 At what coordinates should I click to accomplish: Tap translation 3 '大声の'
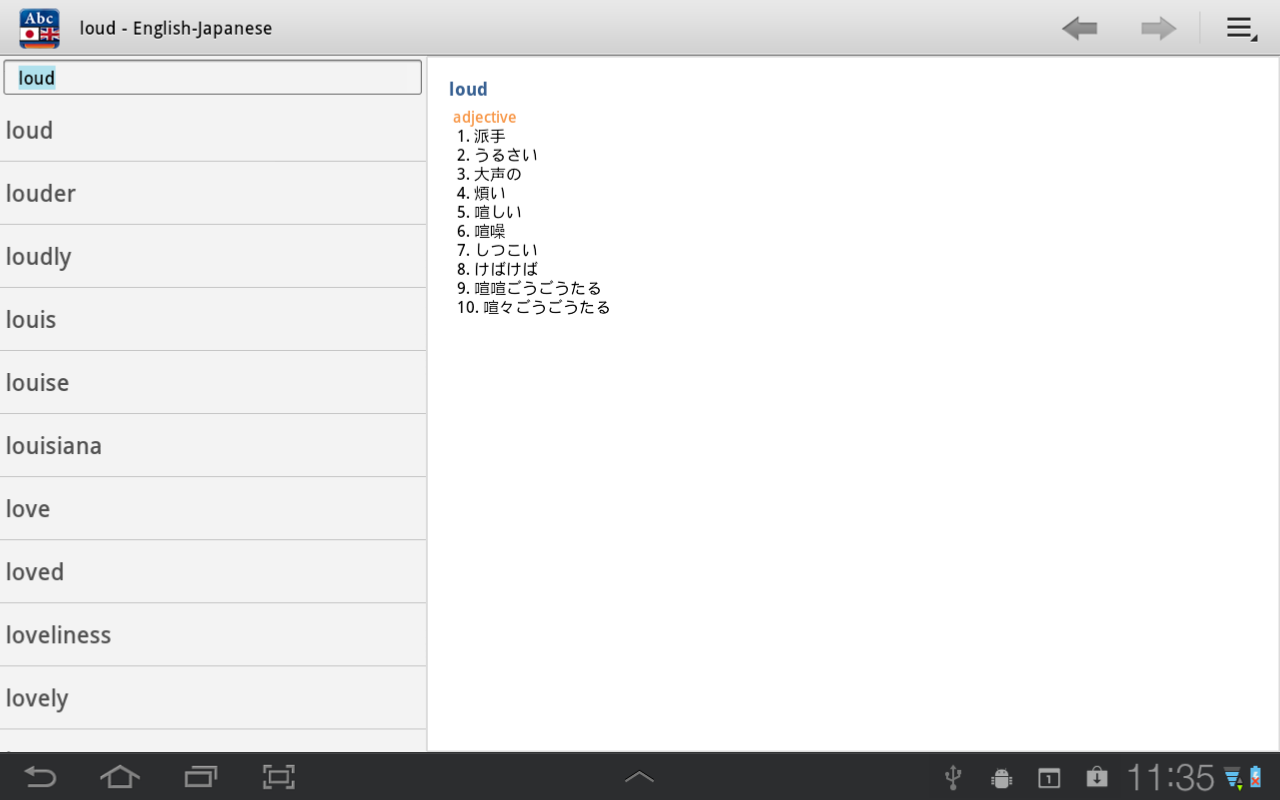click(x=498, y=174)
